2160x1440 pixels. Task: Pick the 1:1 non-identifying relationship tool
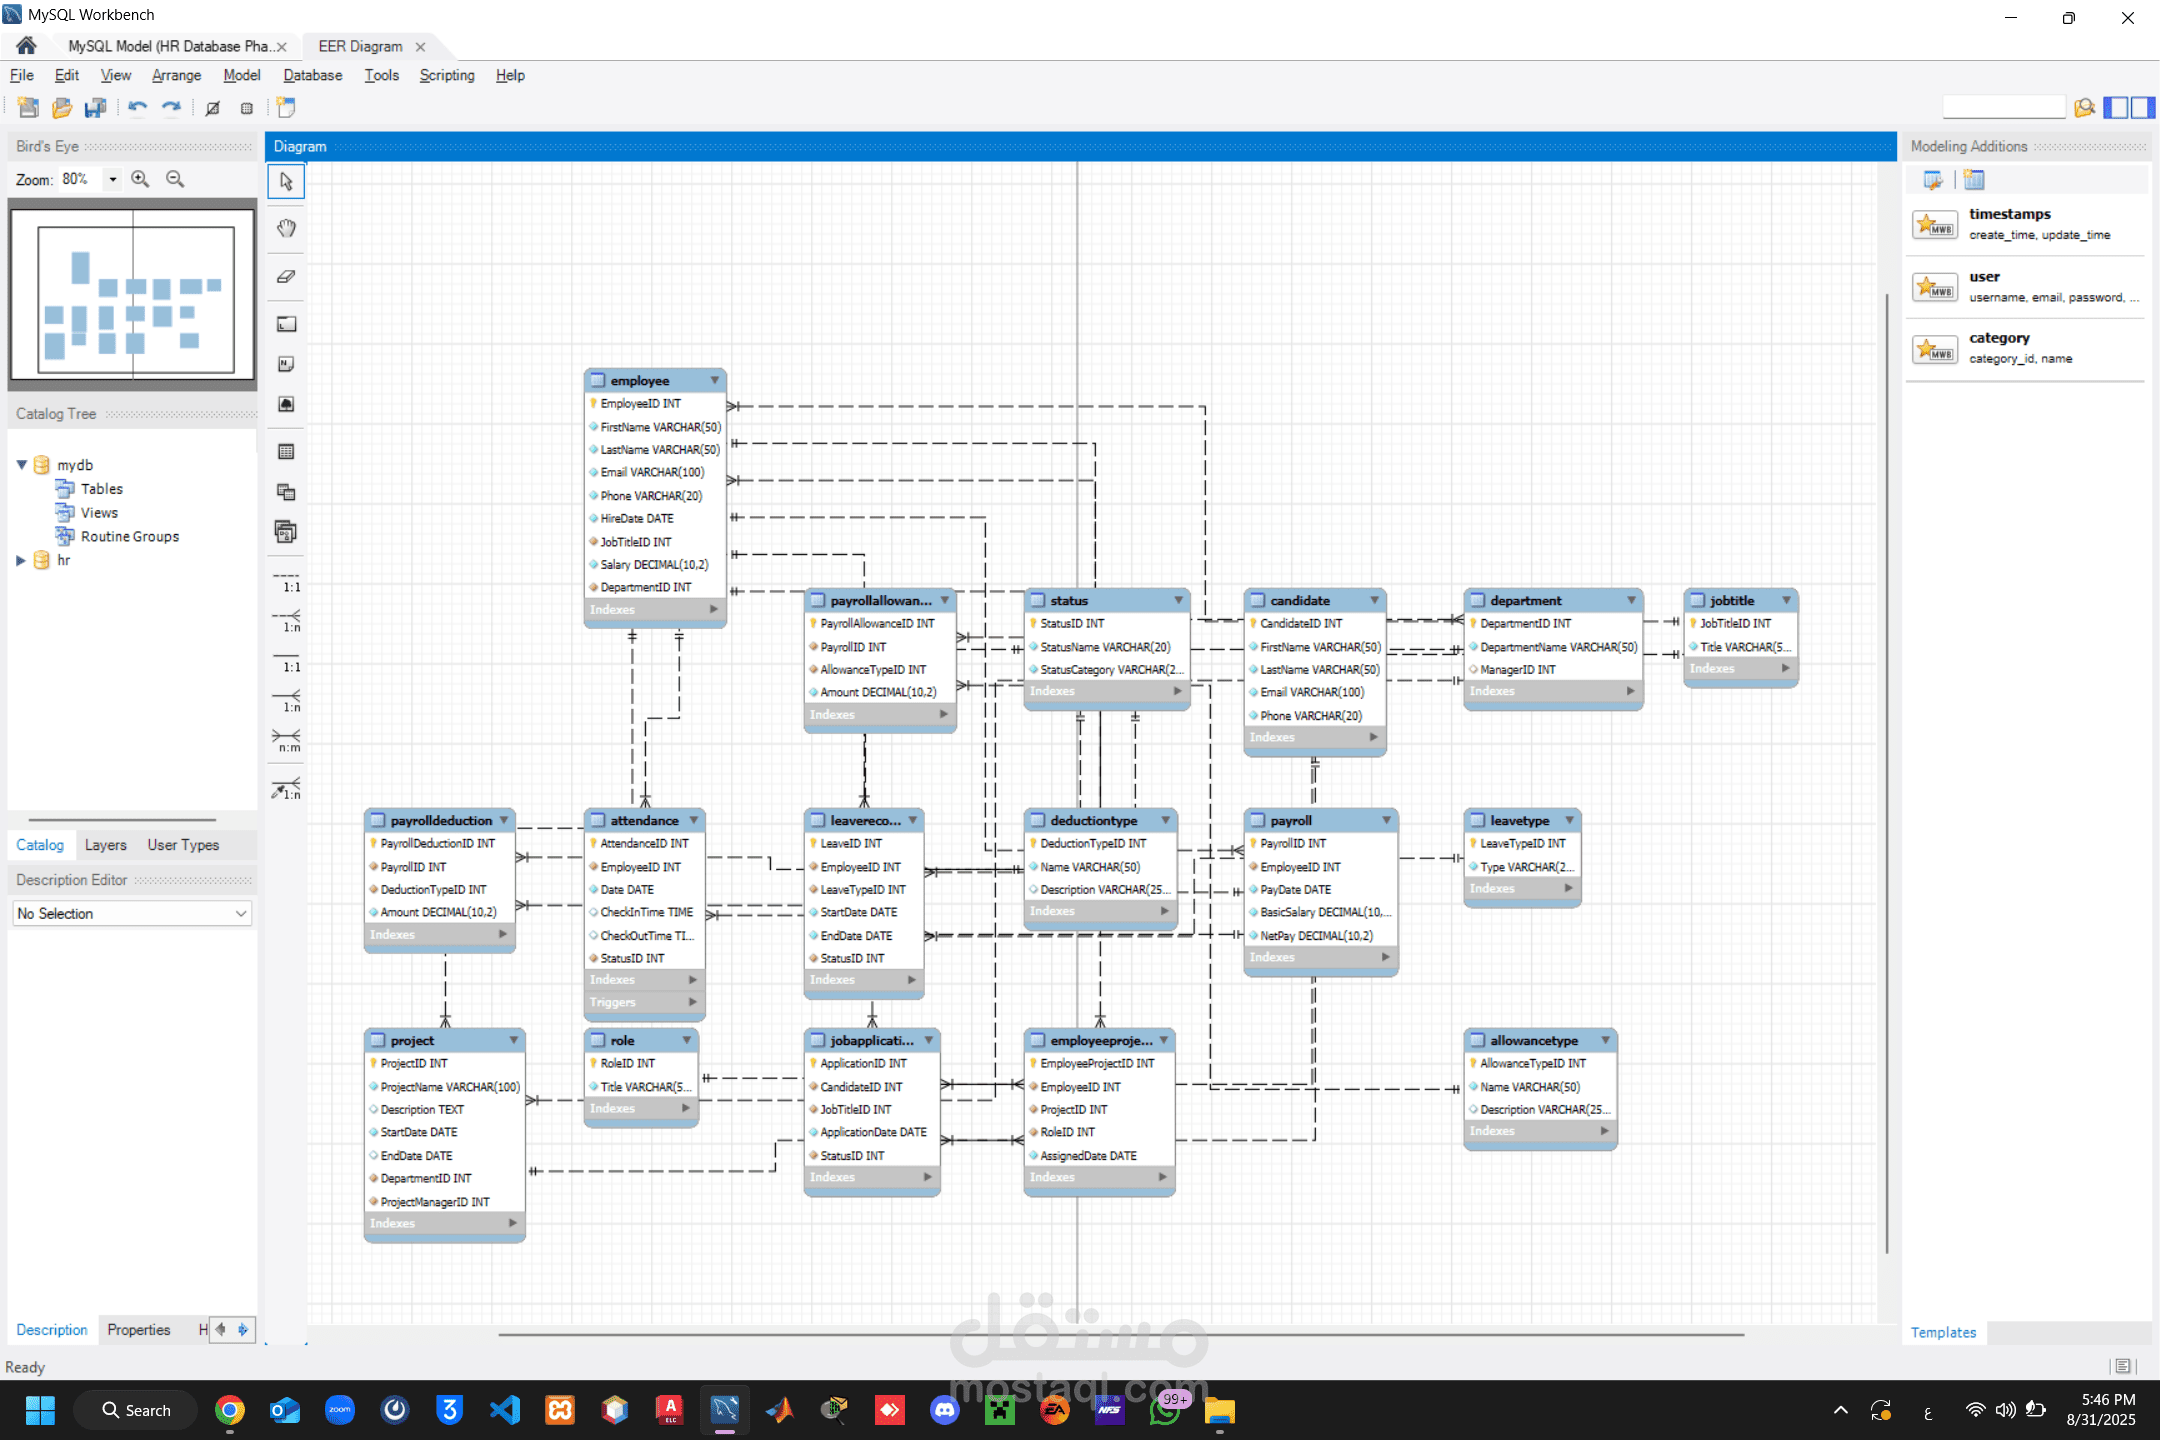286,582
